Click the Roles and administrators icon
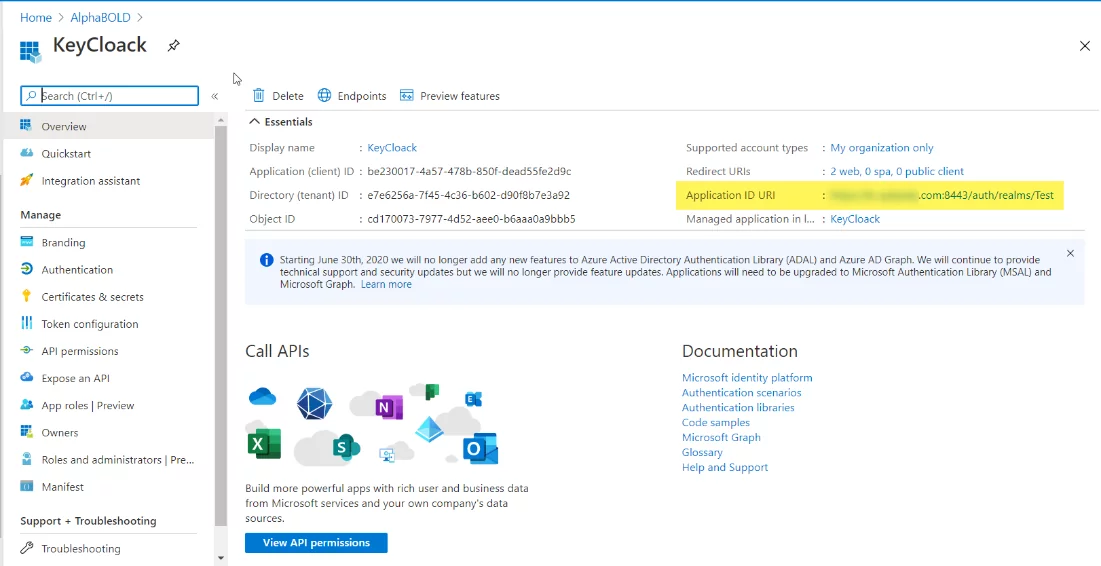This screenshot has width=1101, height=566. (x=27, y=459)
